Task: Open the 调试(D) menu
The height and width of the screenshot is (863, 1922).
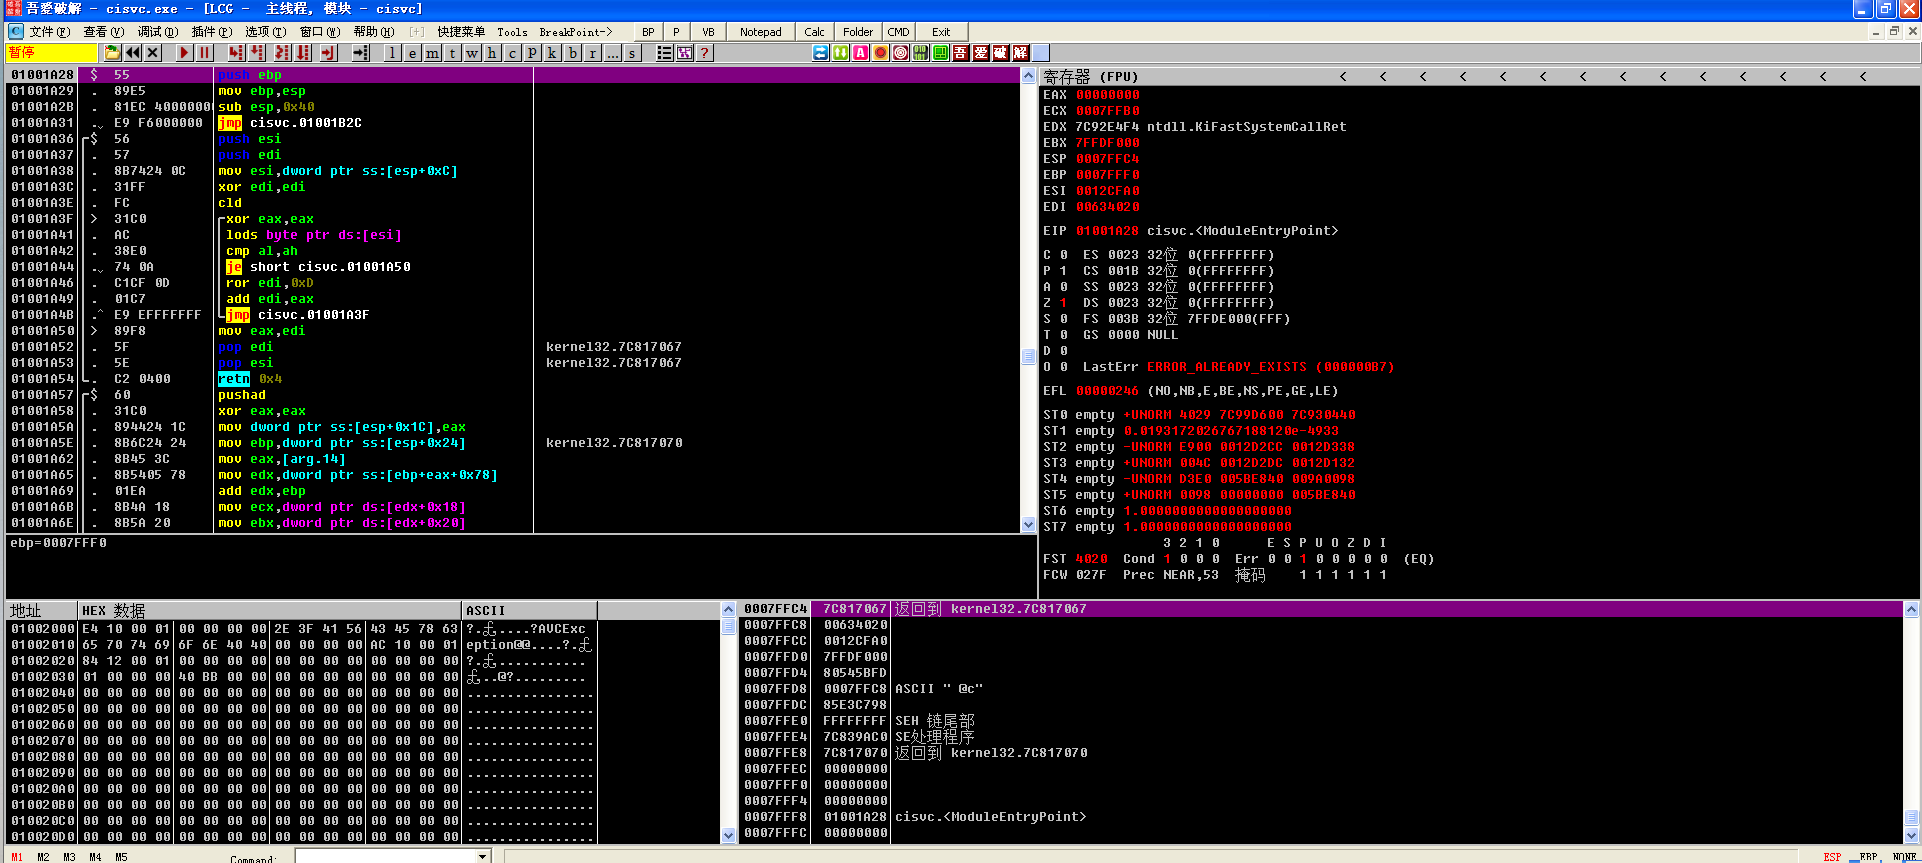Action: pos(158,32)
